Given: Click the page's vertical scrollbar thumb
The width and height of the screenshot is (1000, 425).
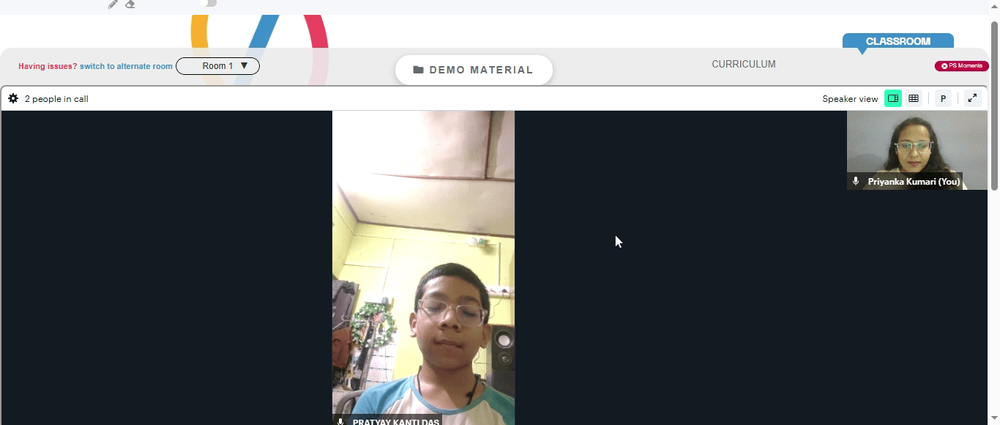Looking at the screenshot, I should 994,105.
